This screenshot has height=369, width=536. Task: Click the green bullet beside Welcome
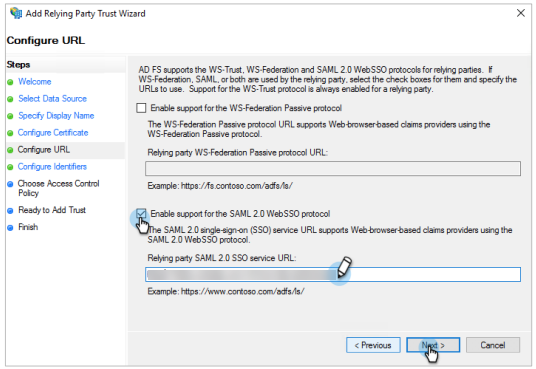tap(10, 82)
